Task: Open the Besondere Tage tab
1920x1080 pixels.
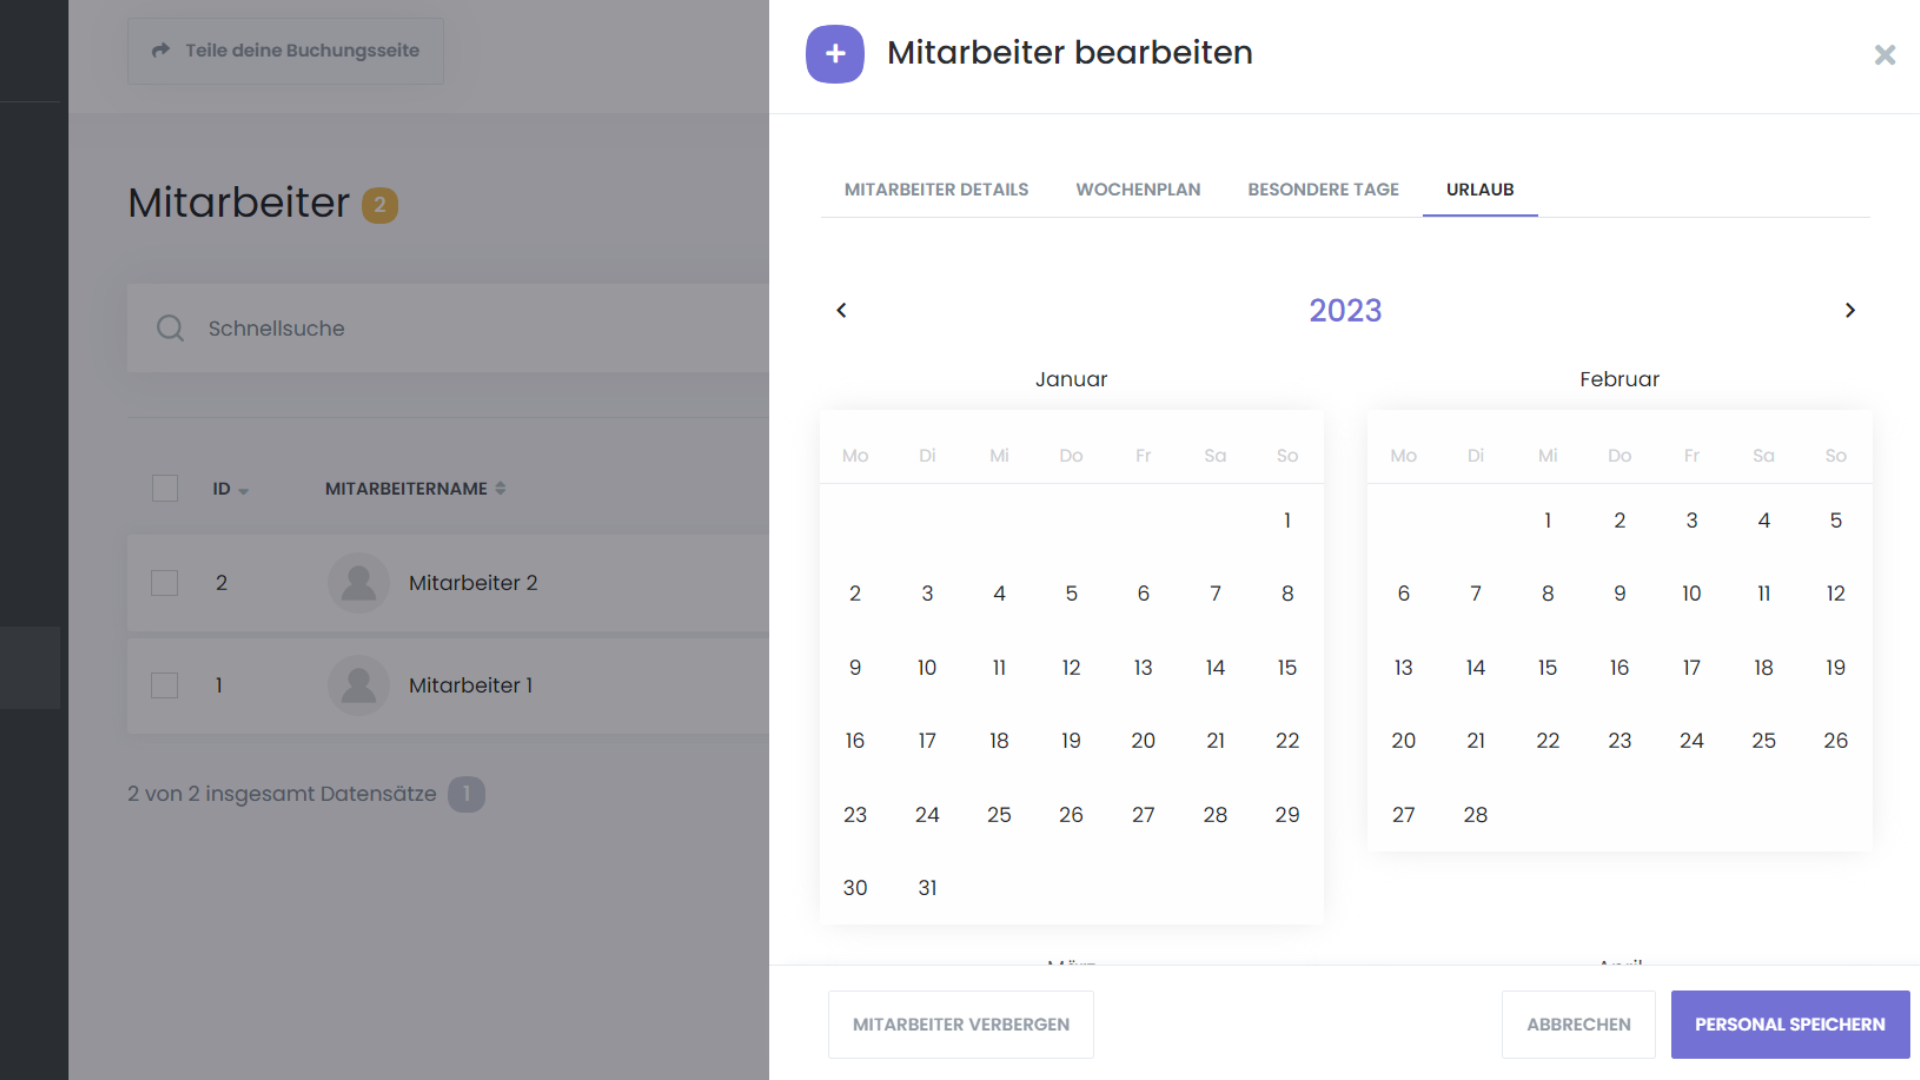Action: click(1323, 189)
